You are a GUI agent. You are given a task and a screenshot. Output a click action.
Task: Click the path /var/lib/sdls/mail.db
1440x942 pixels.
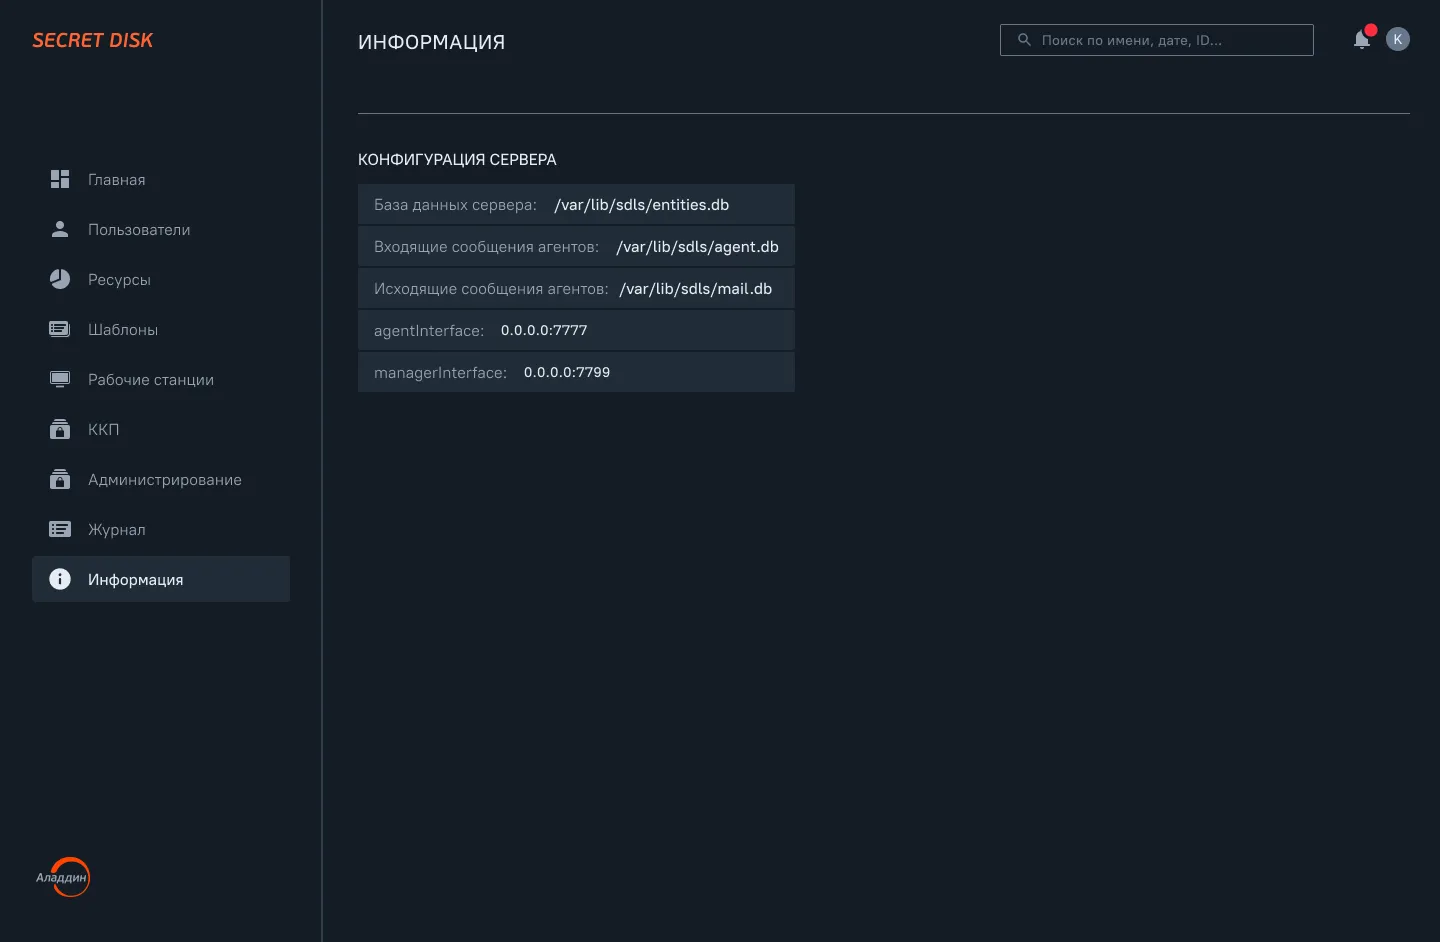(696, 288)
